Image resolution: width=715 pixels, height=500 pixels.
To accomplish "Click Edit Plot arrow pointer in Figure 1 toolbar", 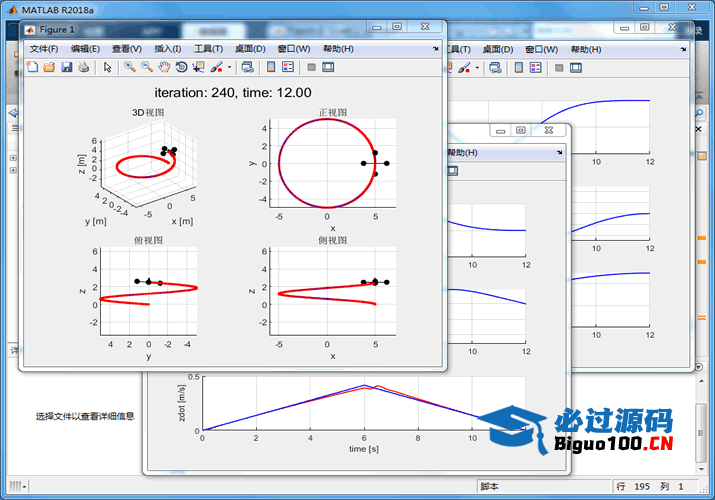I will click(x=107, y=67).
